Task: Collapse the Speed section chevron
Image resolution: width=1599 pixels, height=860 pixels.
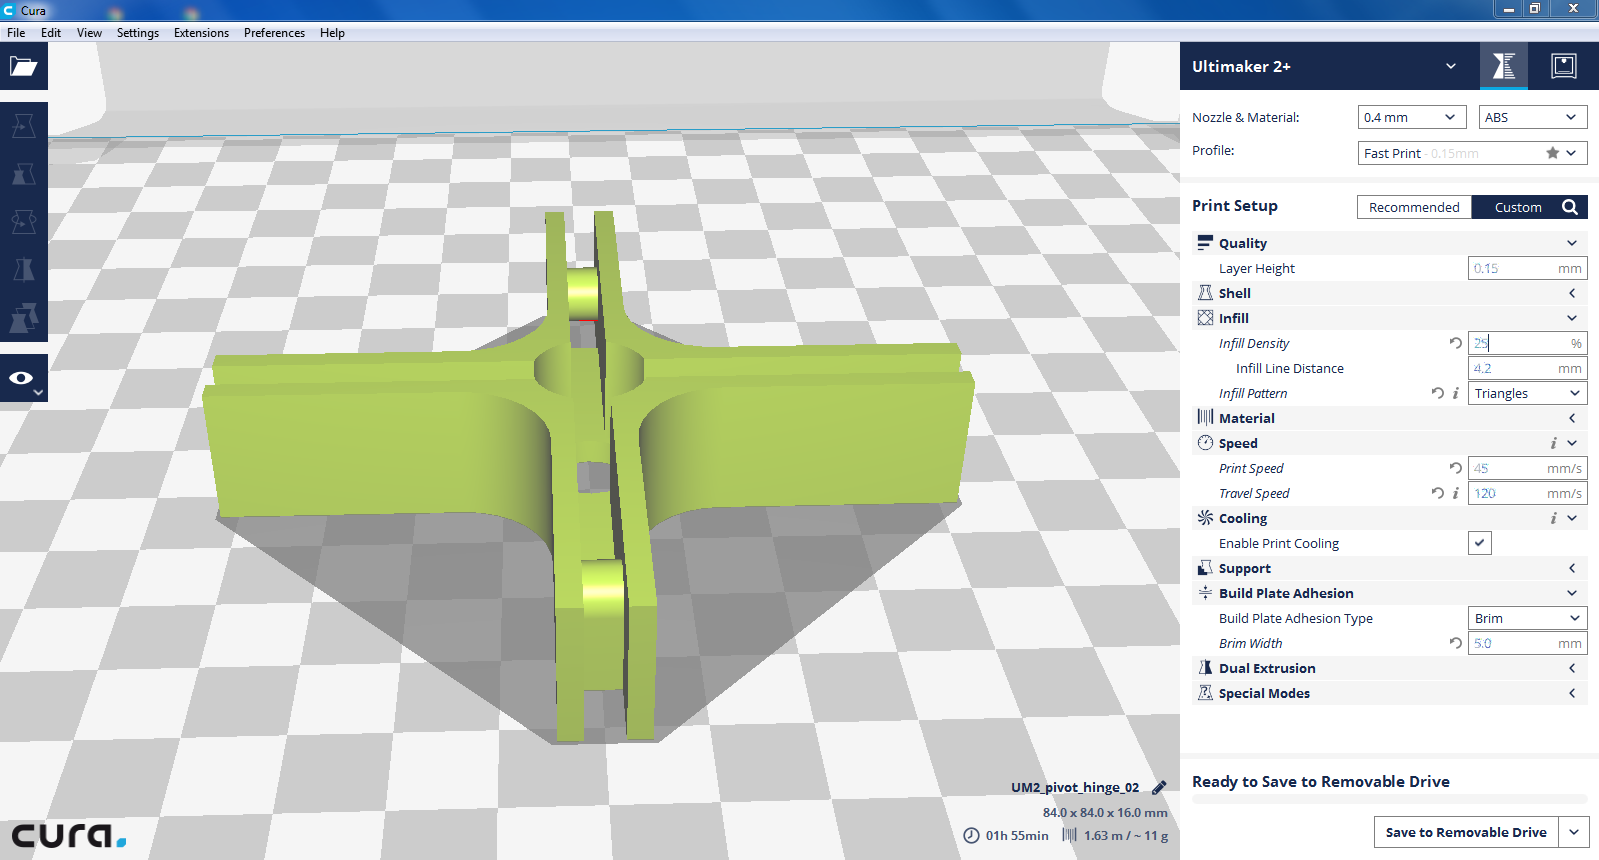Action: click(1572, 443)
